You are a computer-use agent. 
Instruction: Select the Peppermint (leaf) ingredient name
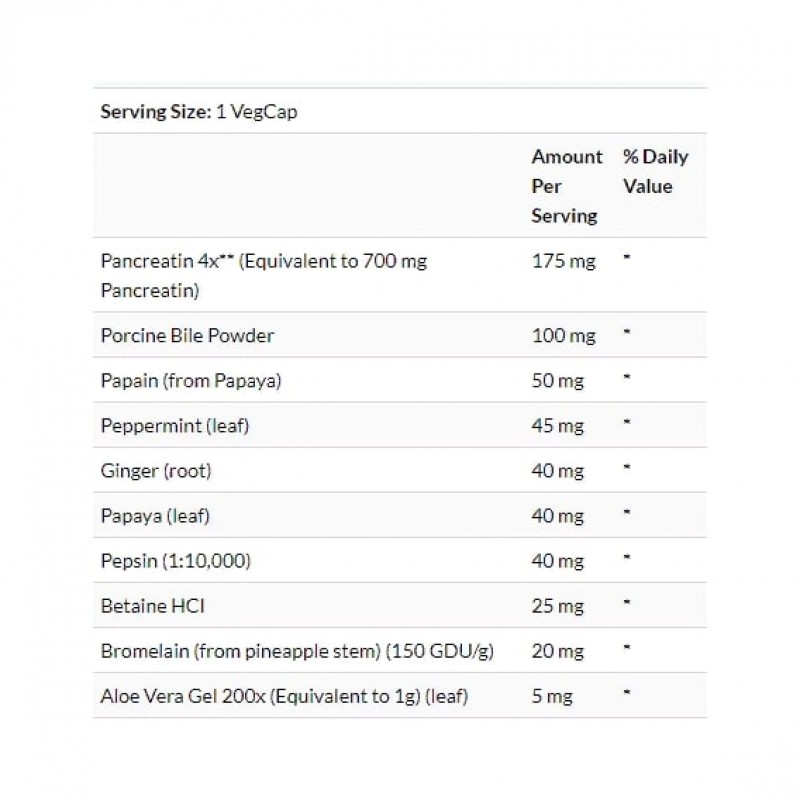point(174,426)
